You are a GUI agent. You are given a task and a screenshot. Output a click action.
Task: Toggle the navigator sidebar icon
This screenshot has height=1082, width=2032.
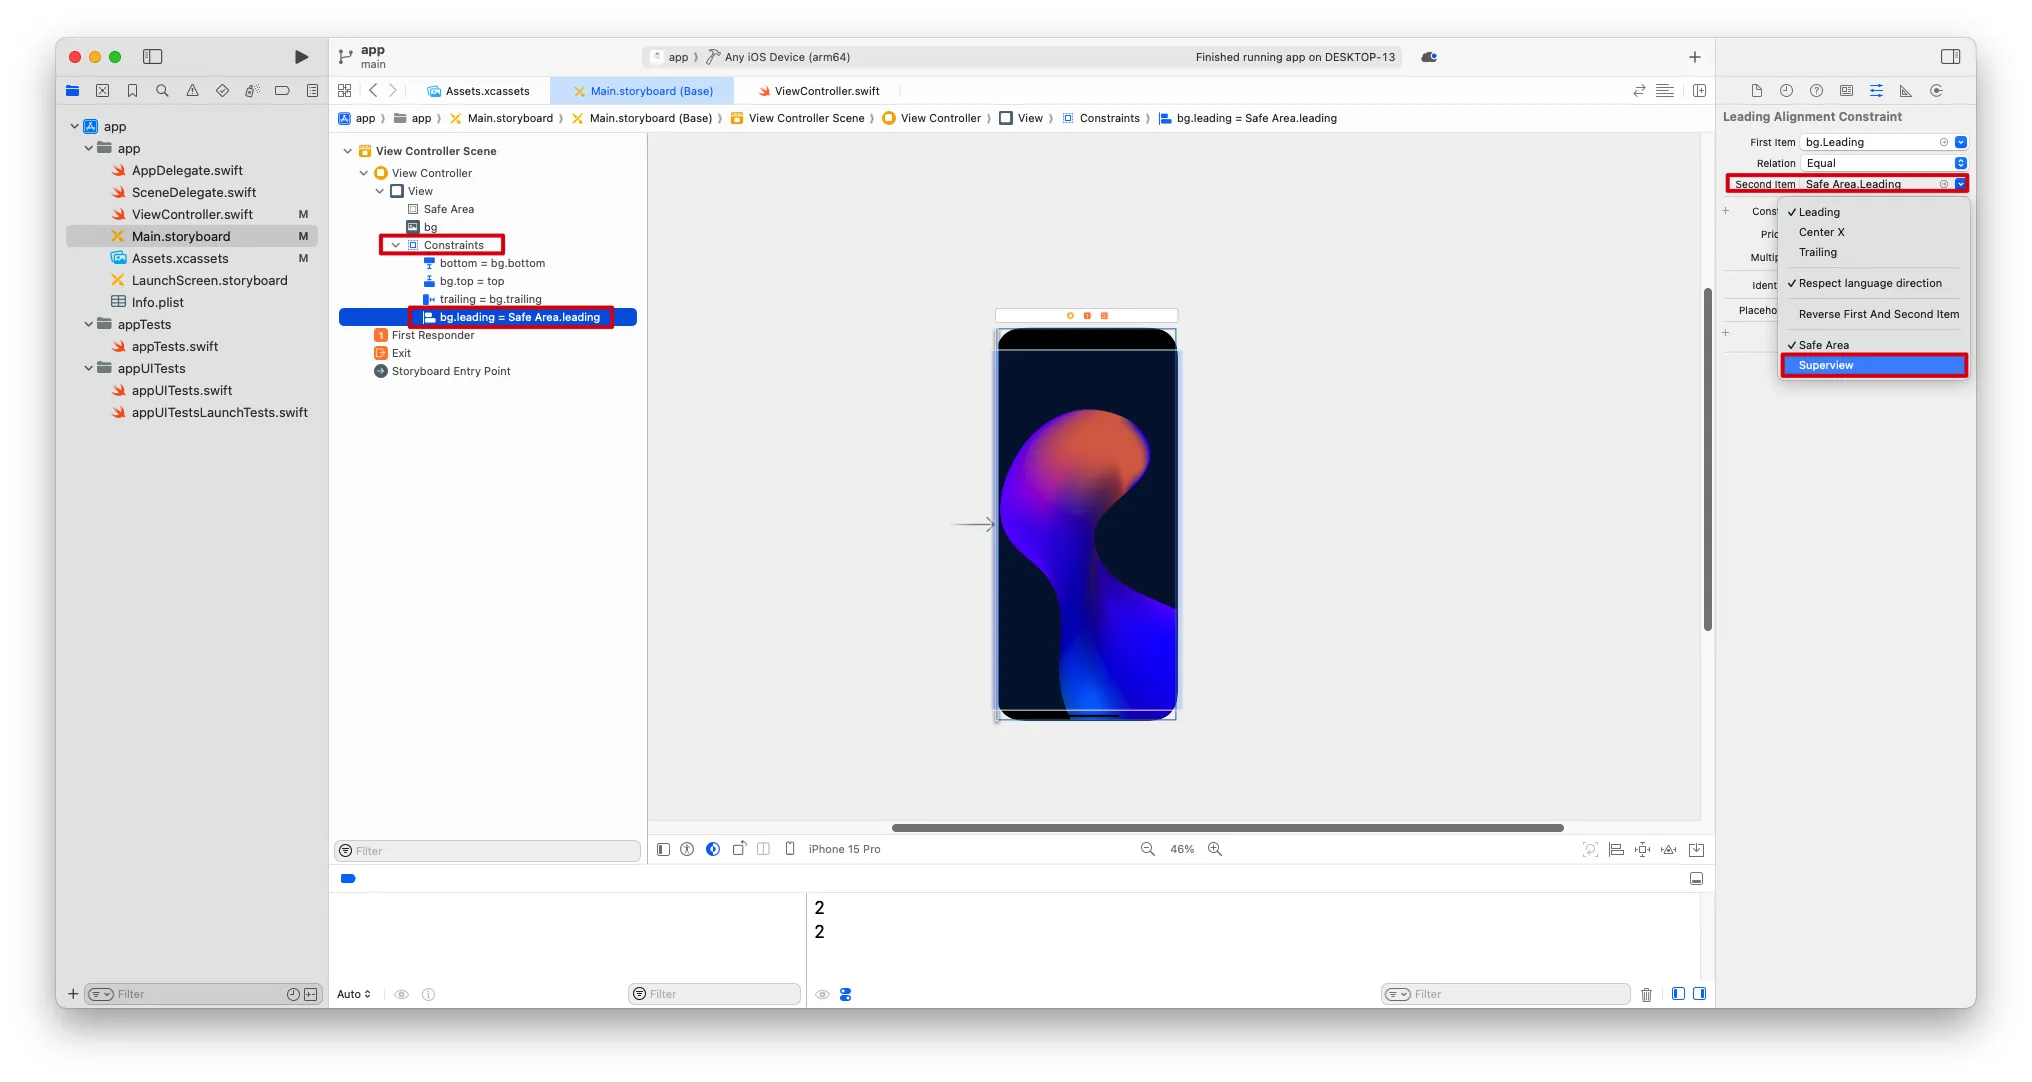153,57
